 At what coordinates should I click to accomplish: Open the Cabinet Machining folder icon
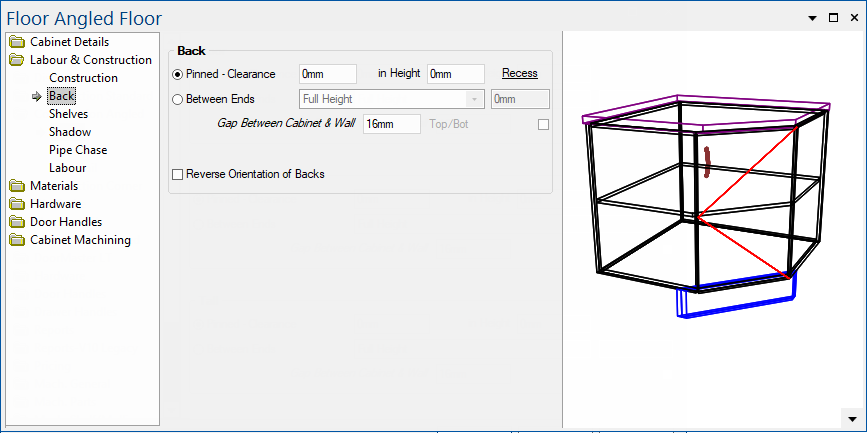point(17,240)
